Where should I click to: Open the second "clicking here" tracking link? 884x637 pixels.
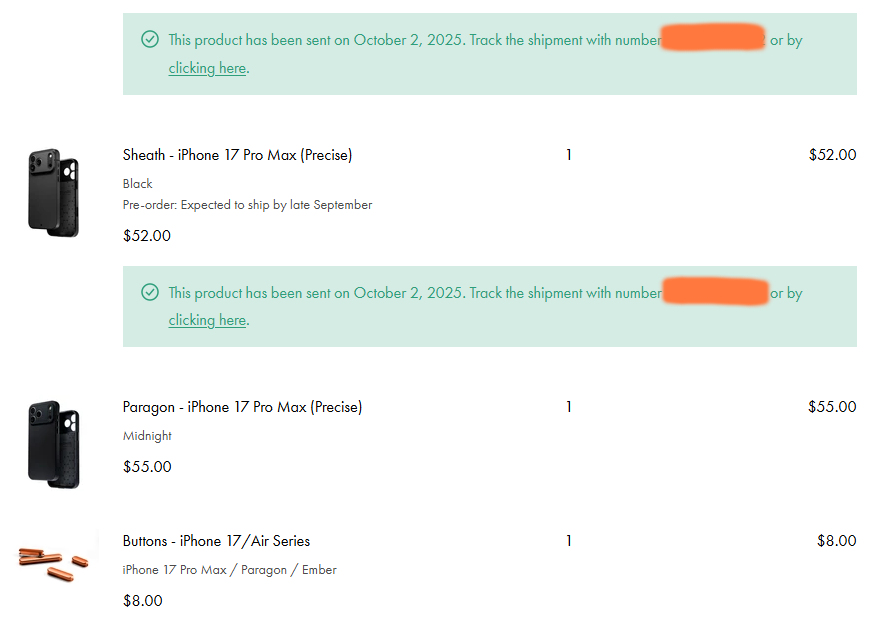point(207,320)
